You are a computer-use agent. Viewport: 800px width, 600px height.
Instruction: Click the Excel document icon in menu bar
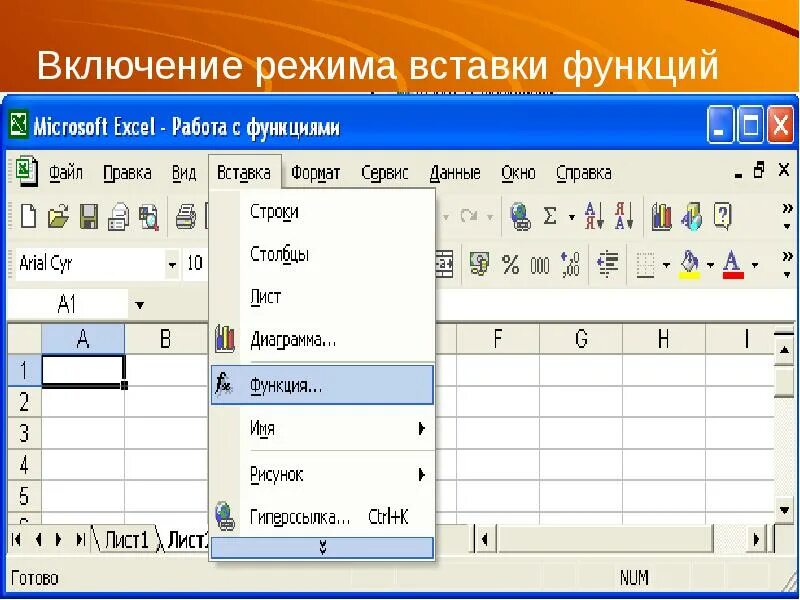[26, 171]
